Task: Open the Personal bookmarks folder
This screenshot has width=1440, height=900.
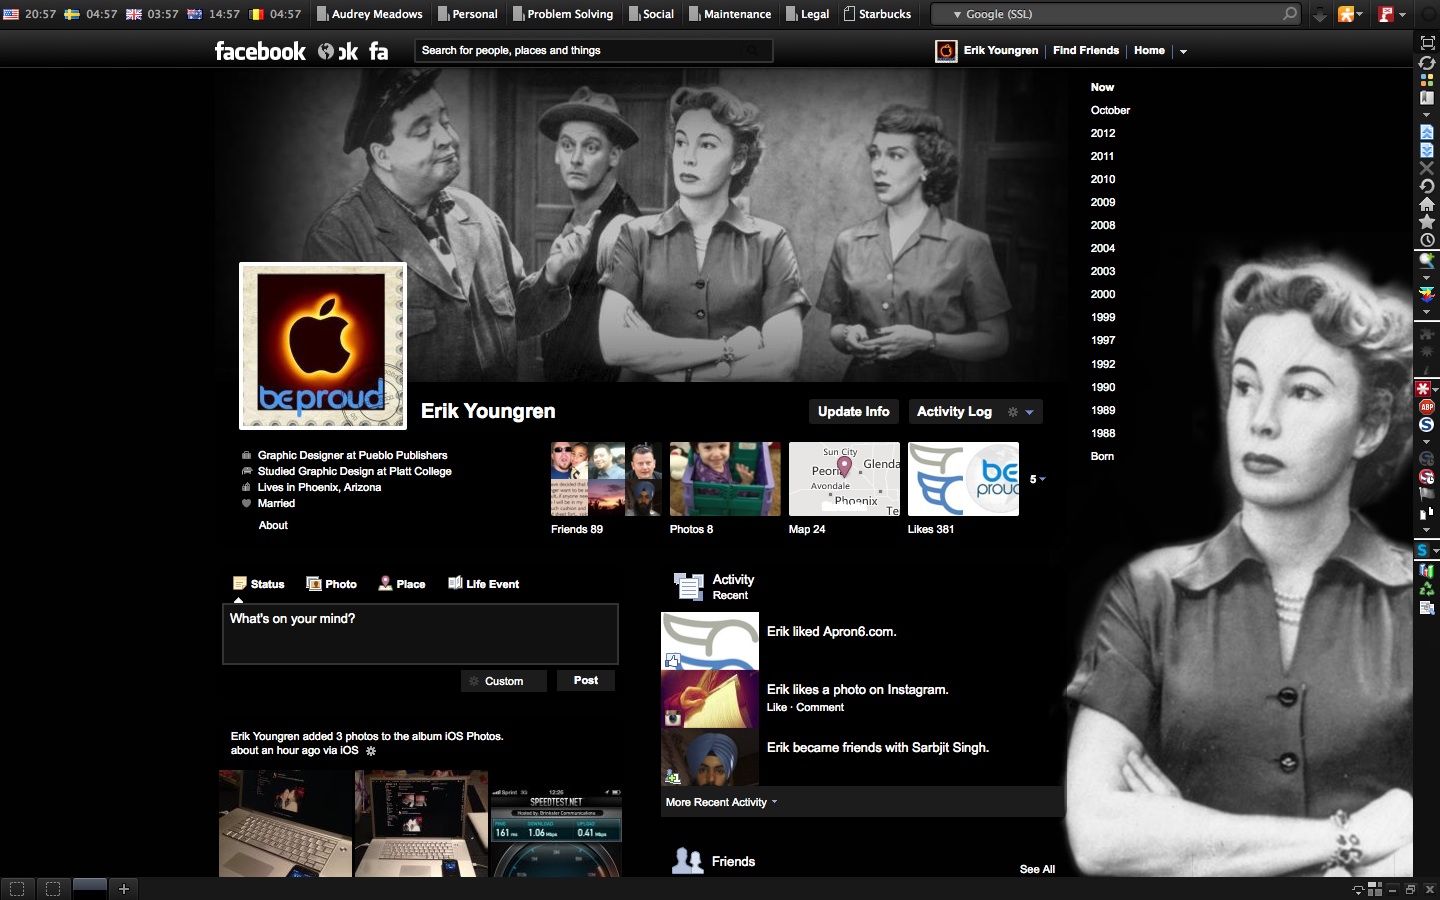Action: 467,14
